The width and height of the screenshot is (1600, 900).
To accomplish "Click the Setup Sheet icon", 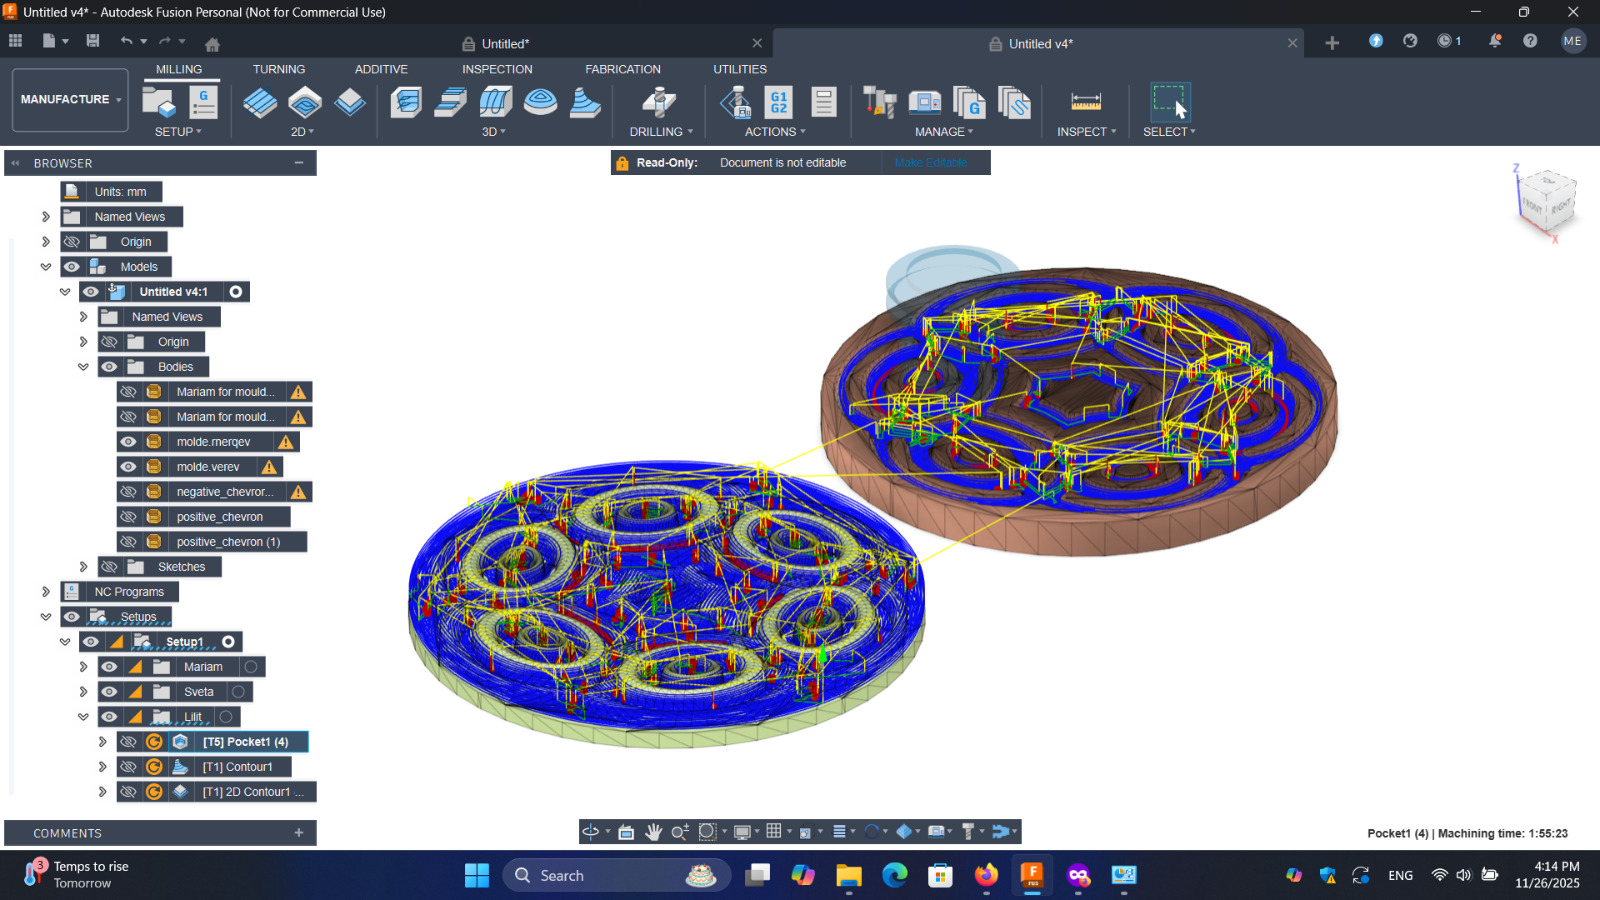I will click(823, 102).
